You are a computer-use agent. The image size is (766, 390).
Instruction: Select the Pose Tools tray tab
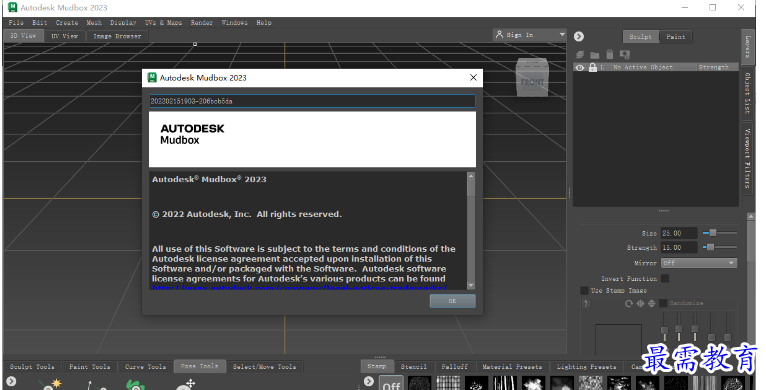[199, 366]
